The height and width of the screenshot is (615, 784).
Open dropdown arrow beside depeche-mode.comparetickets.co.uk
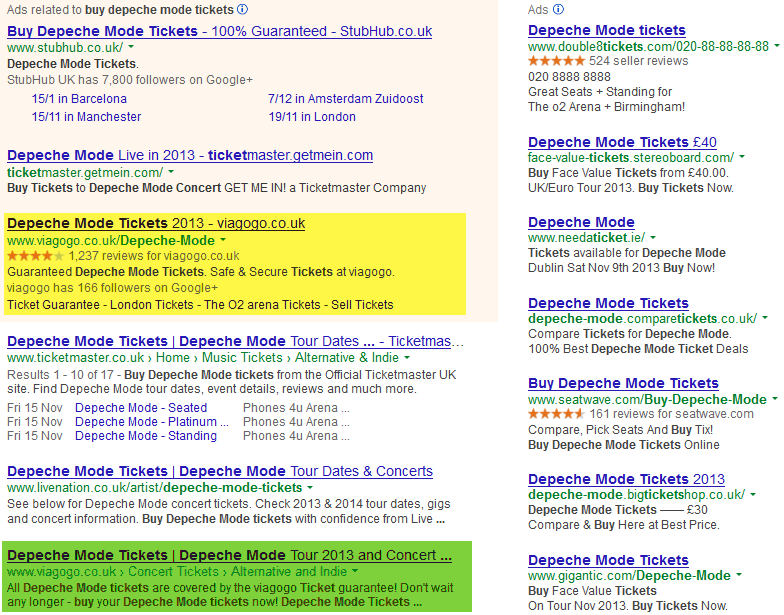tap(765, 318)
